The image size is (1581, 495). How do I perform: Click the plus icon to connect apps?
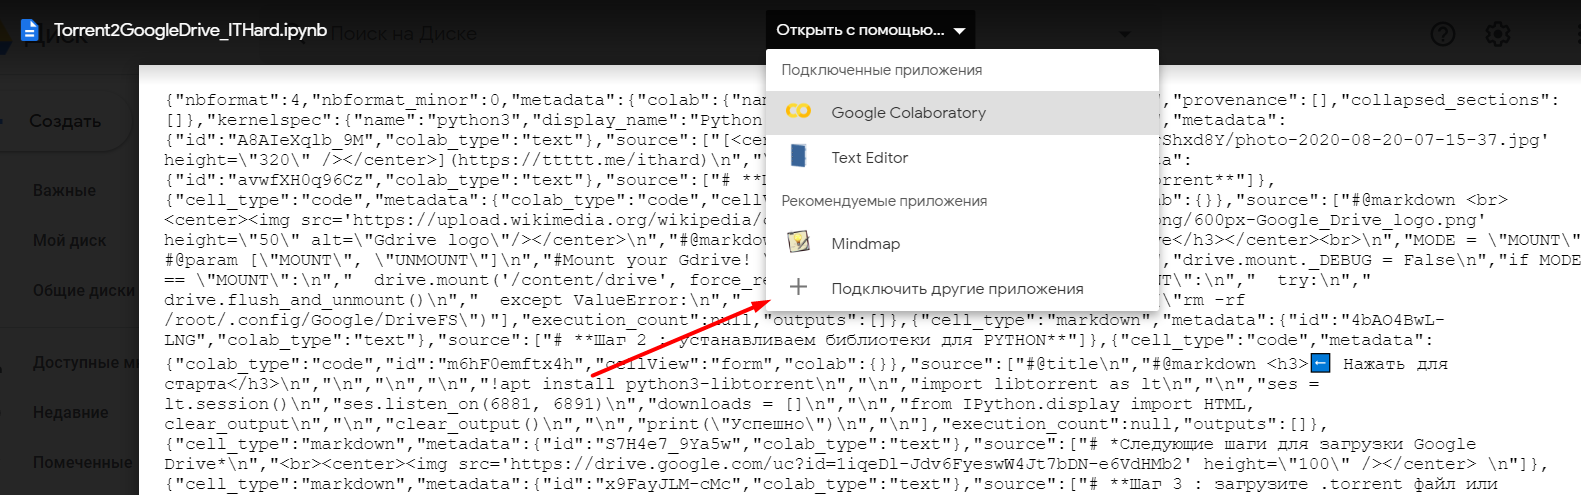coord(798,287)
